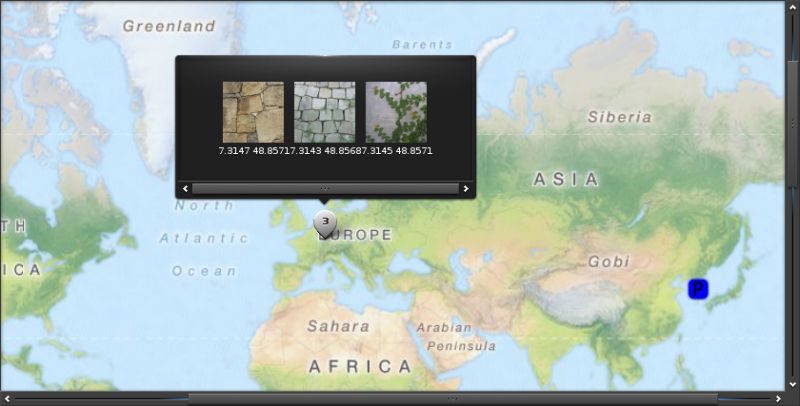Image resolution: width=800 pixels, height=406 pixels.
Task: Click the Barents sea label
Action: point(422,44)
